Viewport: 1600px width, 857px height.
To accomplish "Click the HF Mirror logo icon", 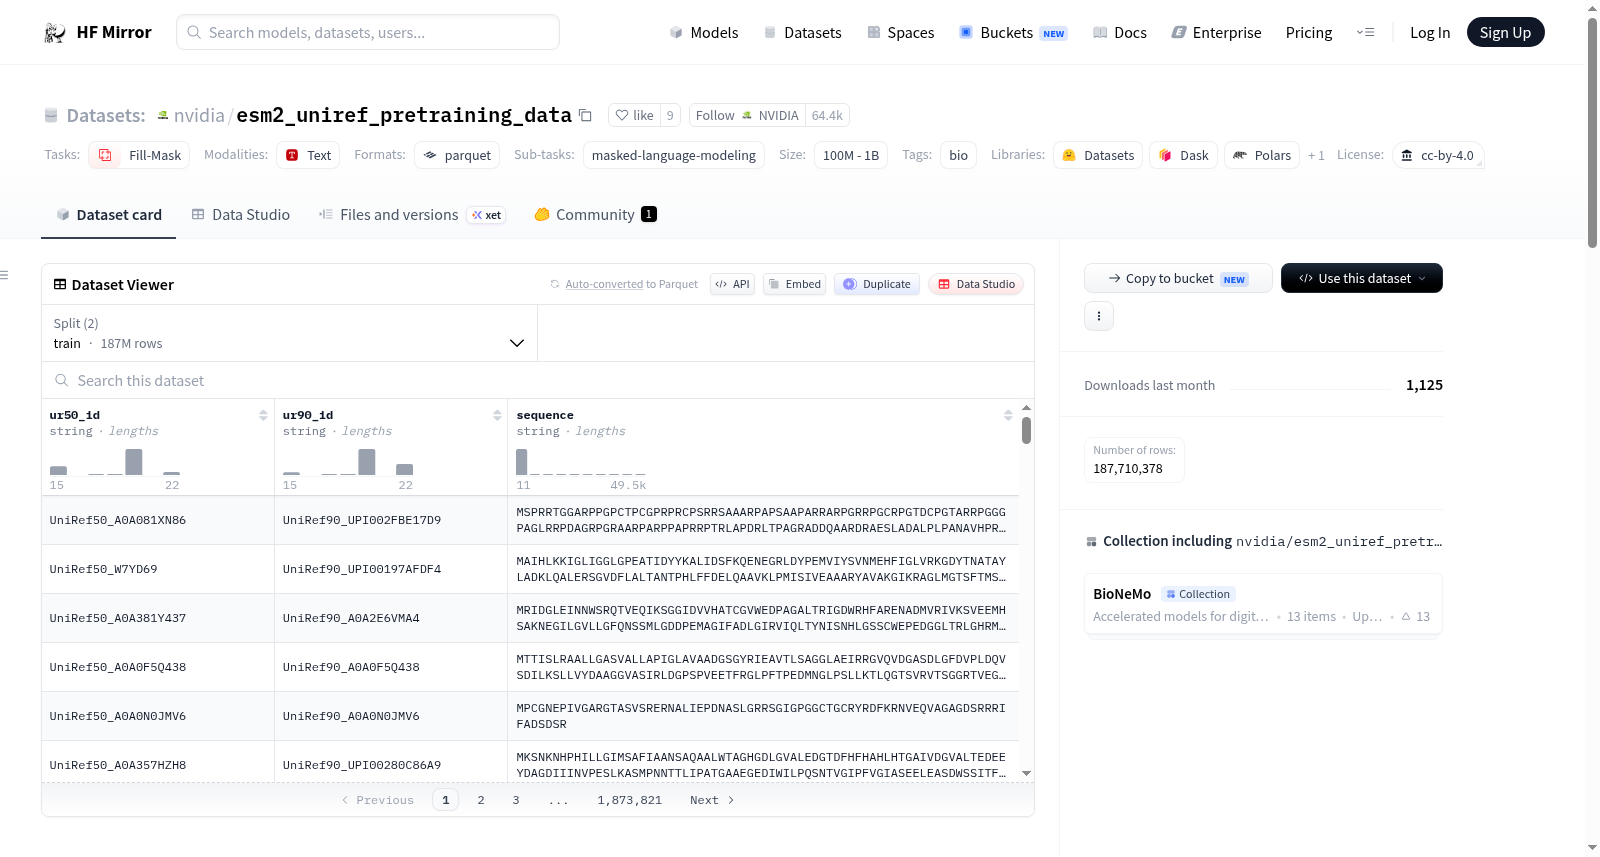I will tap(55, 33).
